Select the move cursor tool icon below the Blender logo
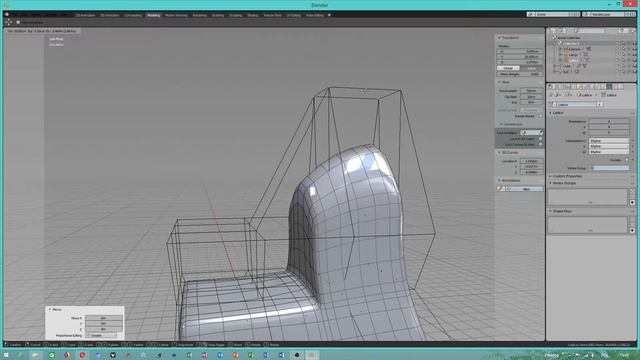The image size is (640, 360). pos(9,22)
